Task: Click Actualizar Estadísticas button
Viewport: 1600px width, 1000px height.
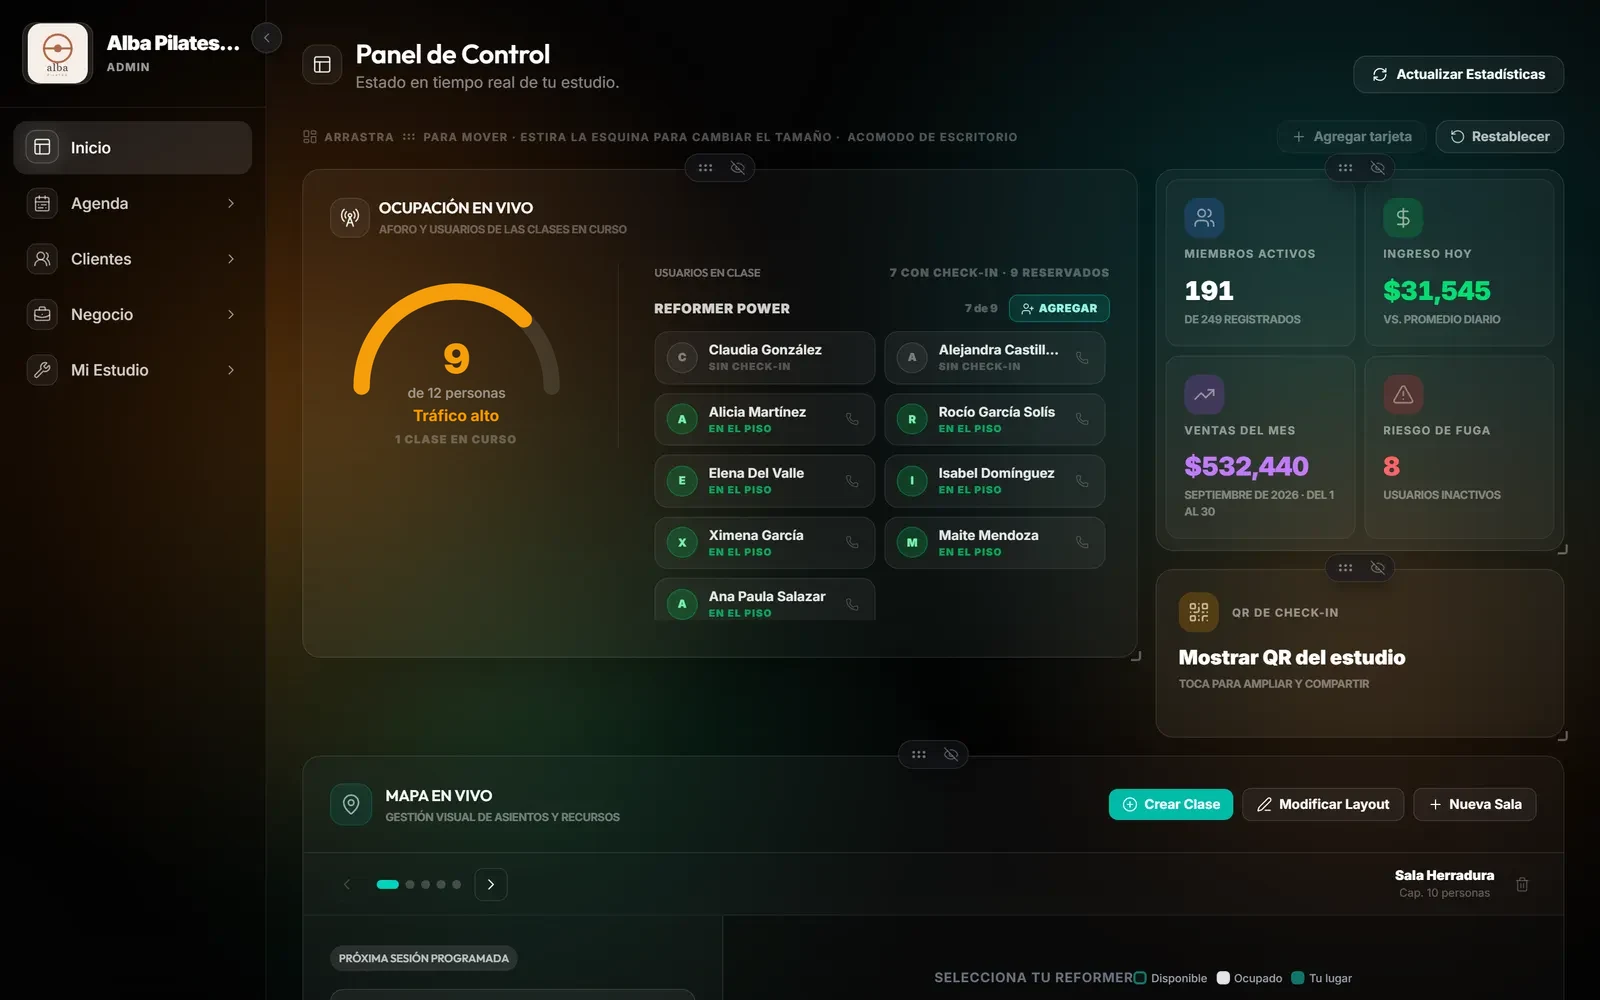Action: click(x=1458, y=74)
